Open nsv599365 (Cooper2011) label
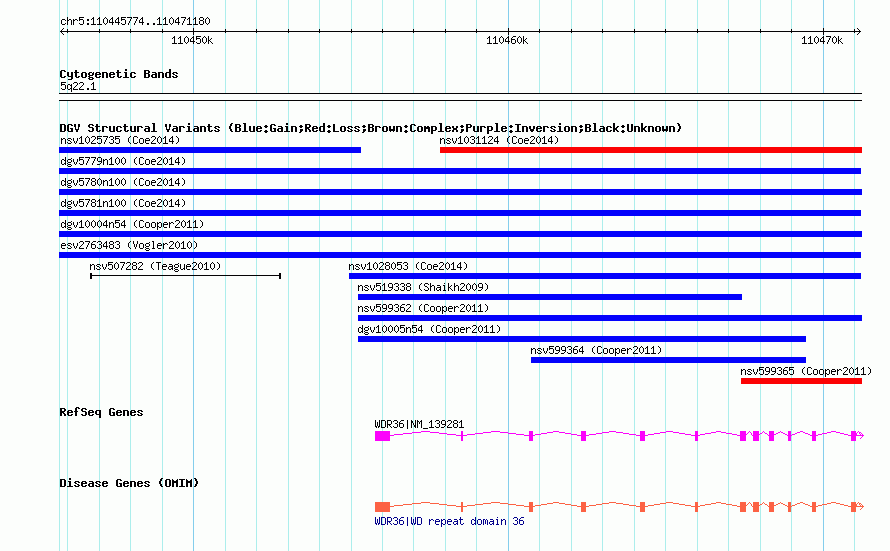This screenshot has height=551, width=890. (x=806, y=371)
